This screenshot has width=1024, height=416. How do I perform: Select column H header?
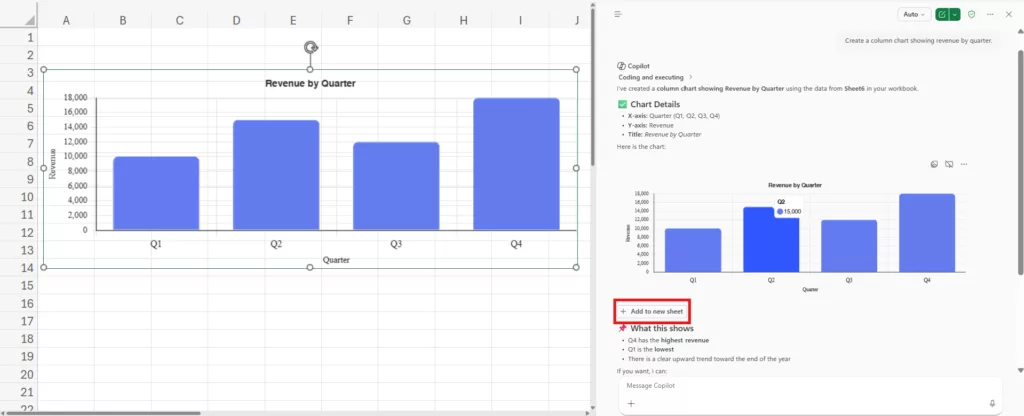[464, 21]
